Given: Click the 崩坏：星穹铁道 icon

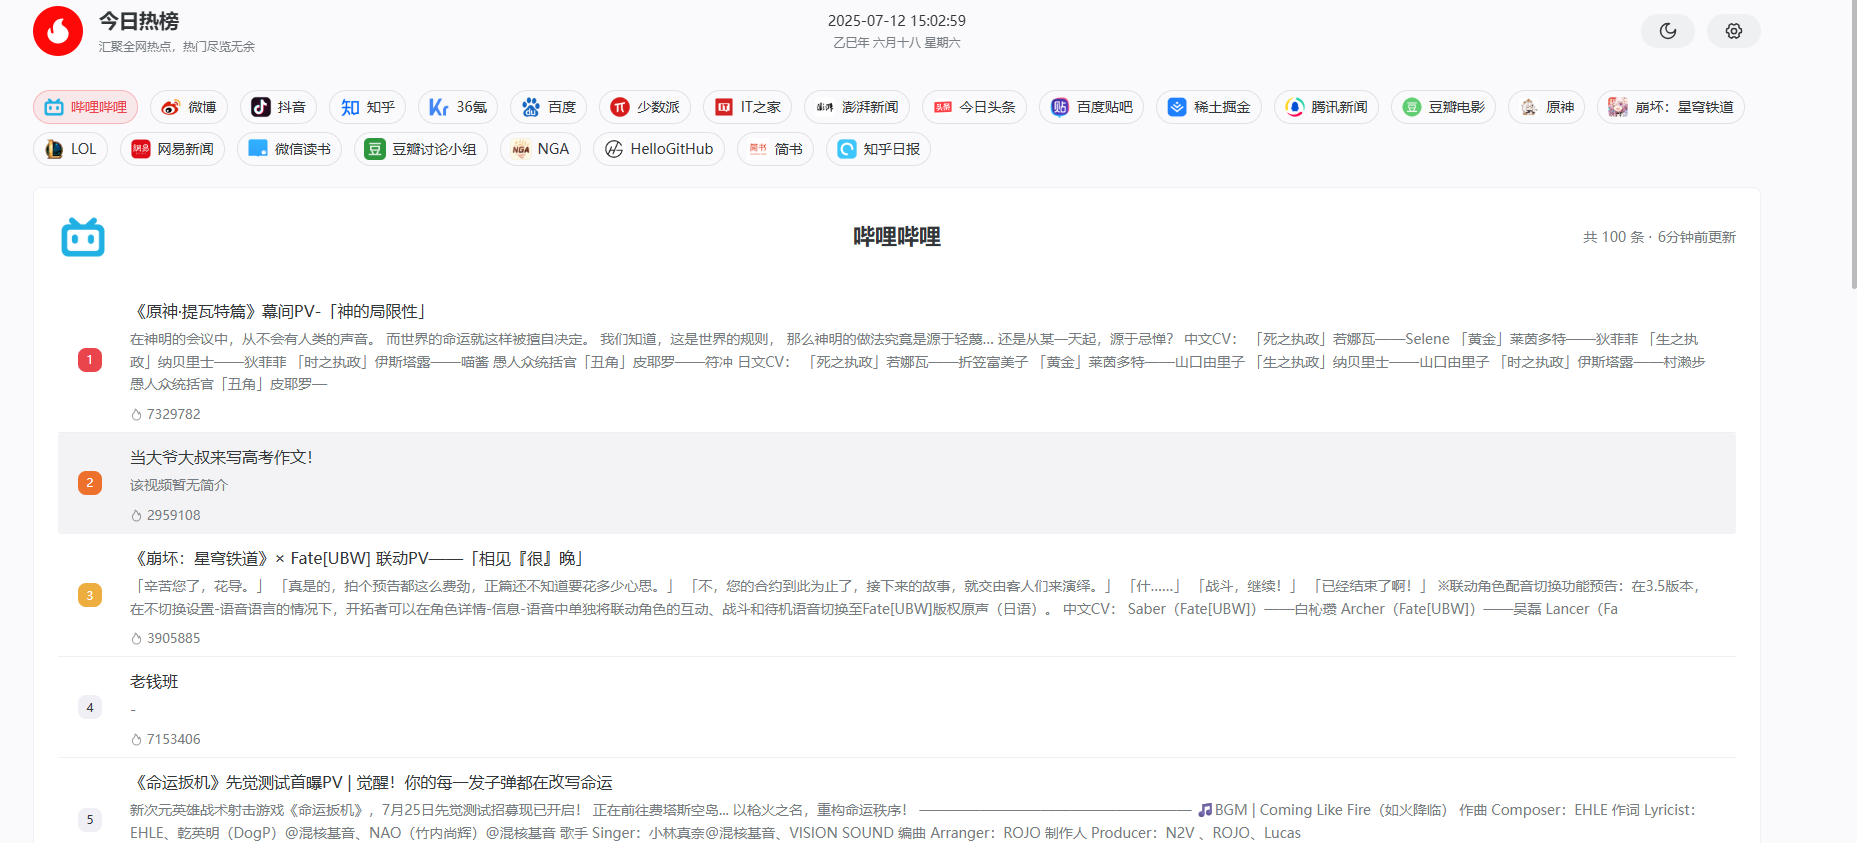Looking at the screenshot, I should tap(1618, 107).
